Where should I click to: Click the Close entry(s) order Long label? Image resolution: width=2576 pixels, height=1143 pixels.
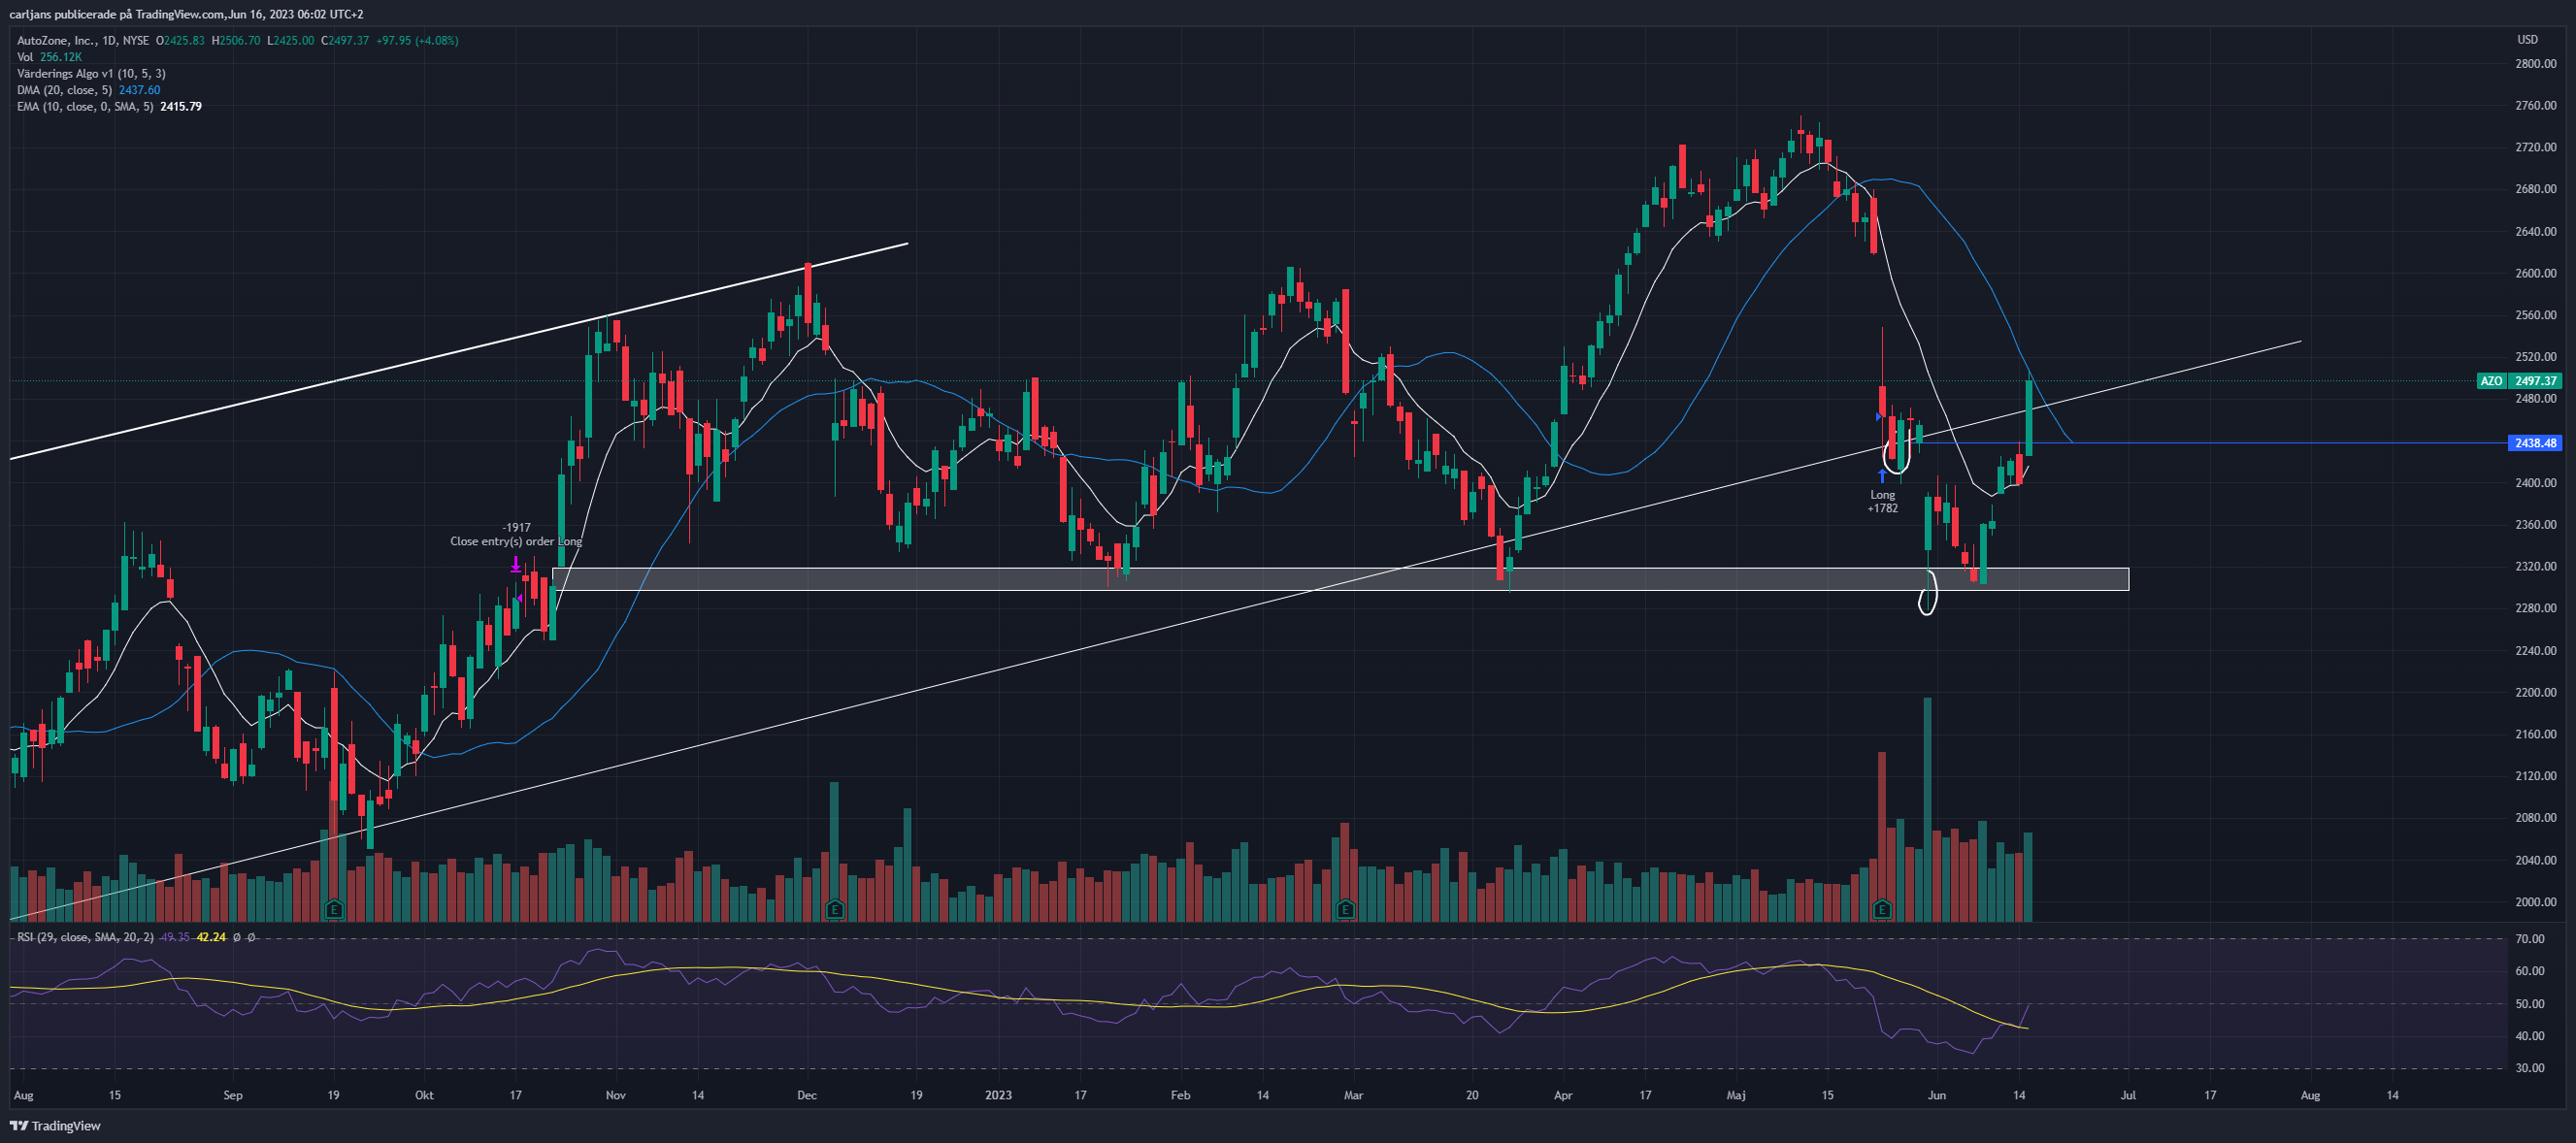[515, 541]
